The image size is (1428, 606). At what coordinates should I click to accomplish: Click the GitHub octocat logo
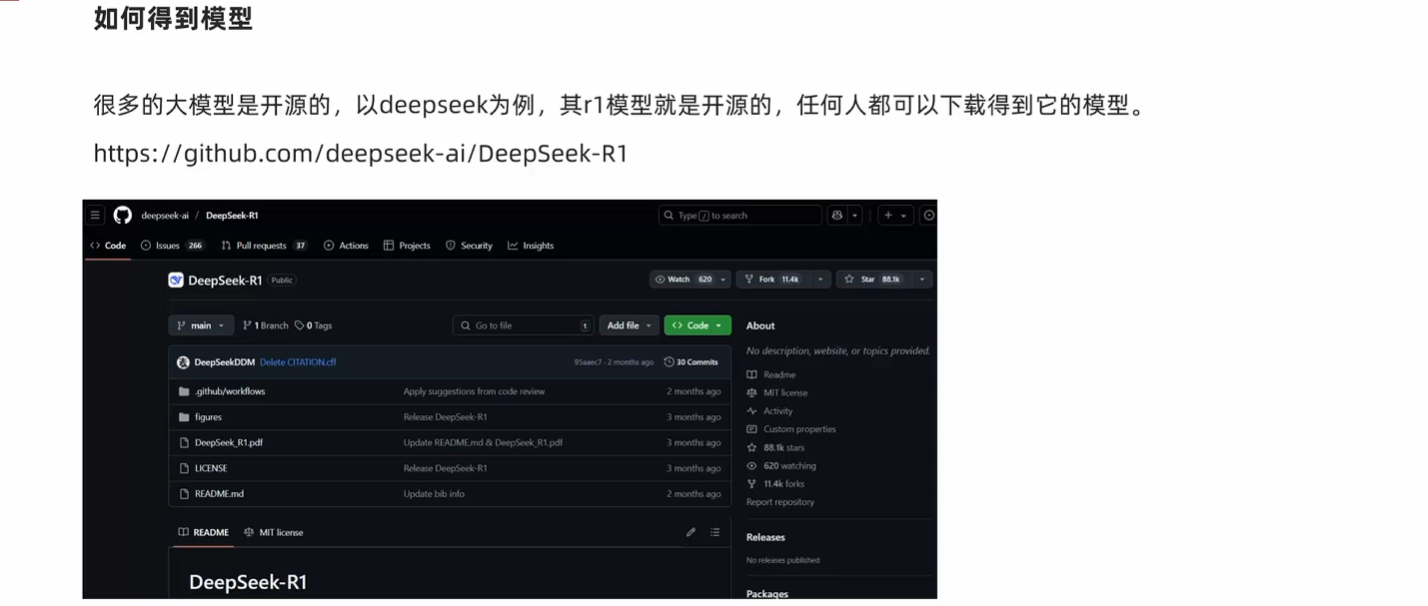point(122,215)
